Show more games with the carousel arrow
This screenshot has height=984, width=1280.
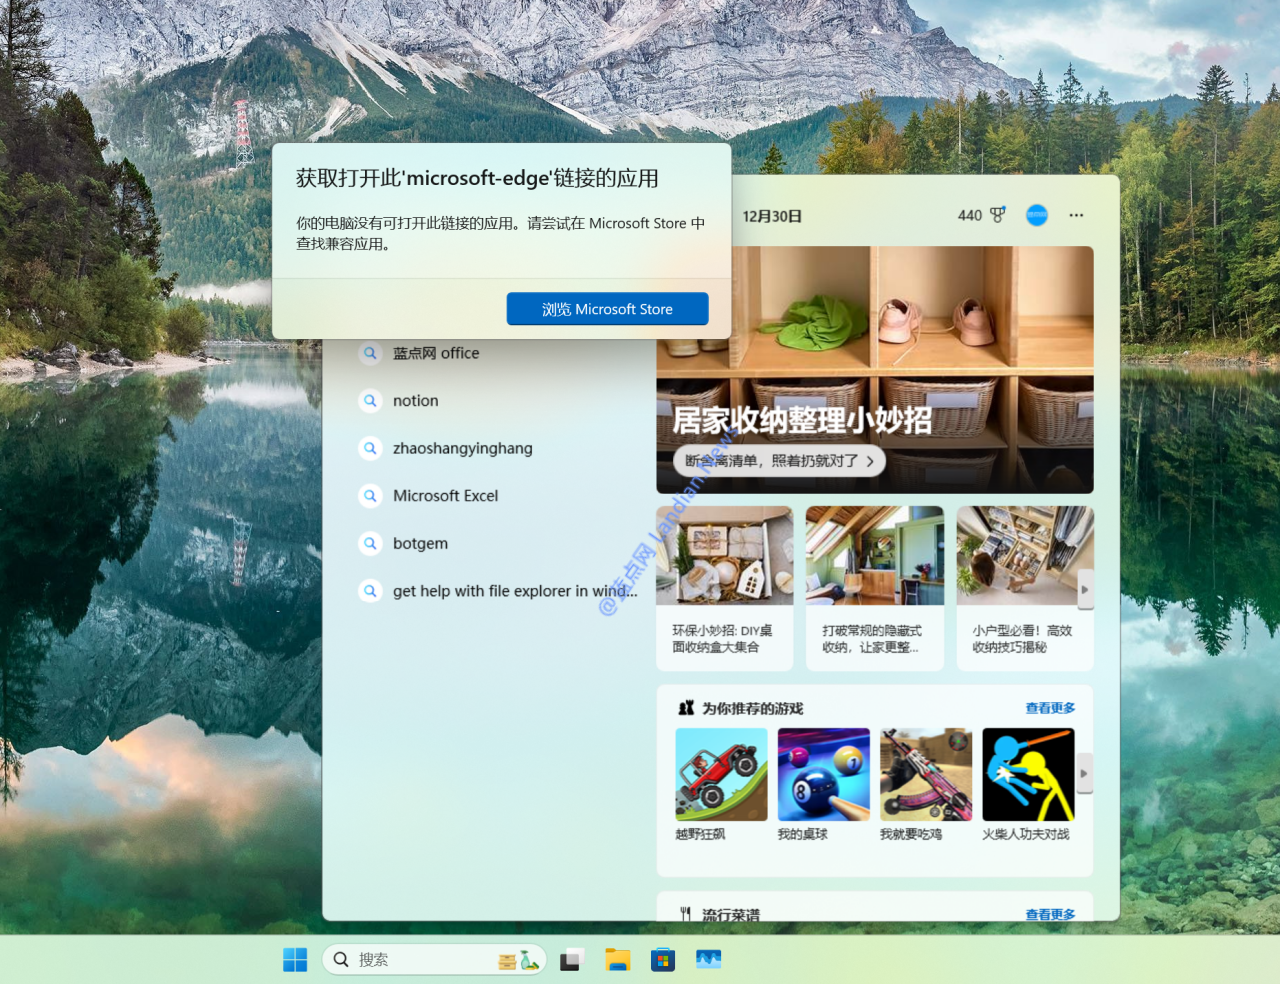point(1084,774)
